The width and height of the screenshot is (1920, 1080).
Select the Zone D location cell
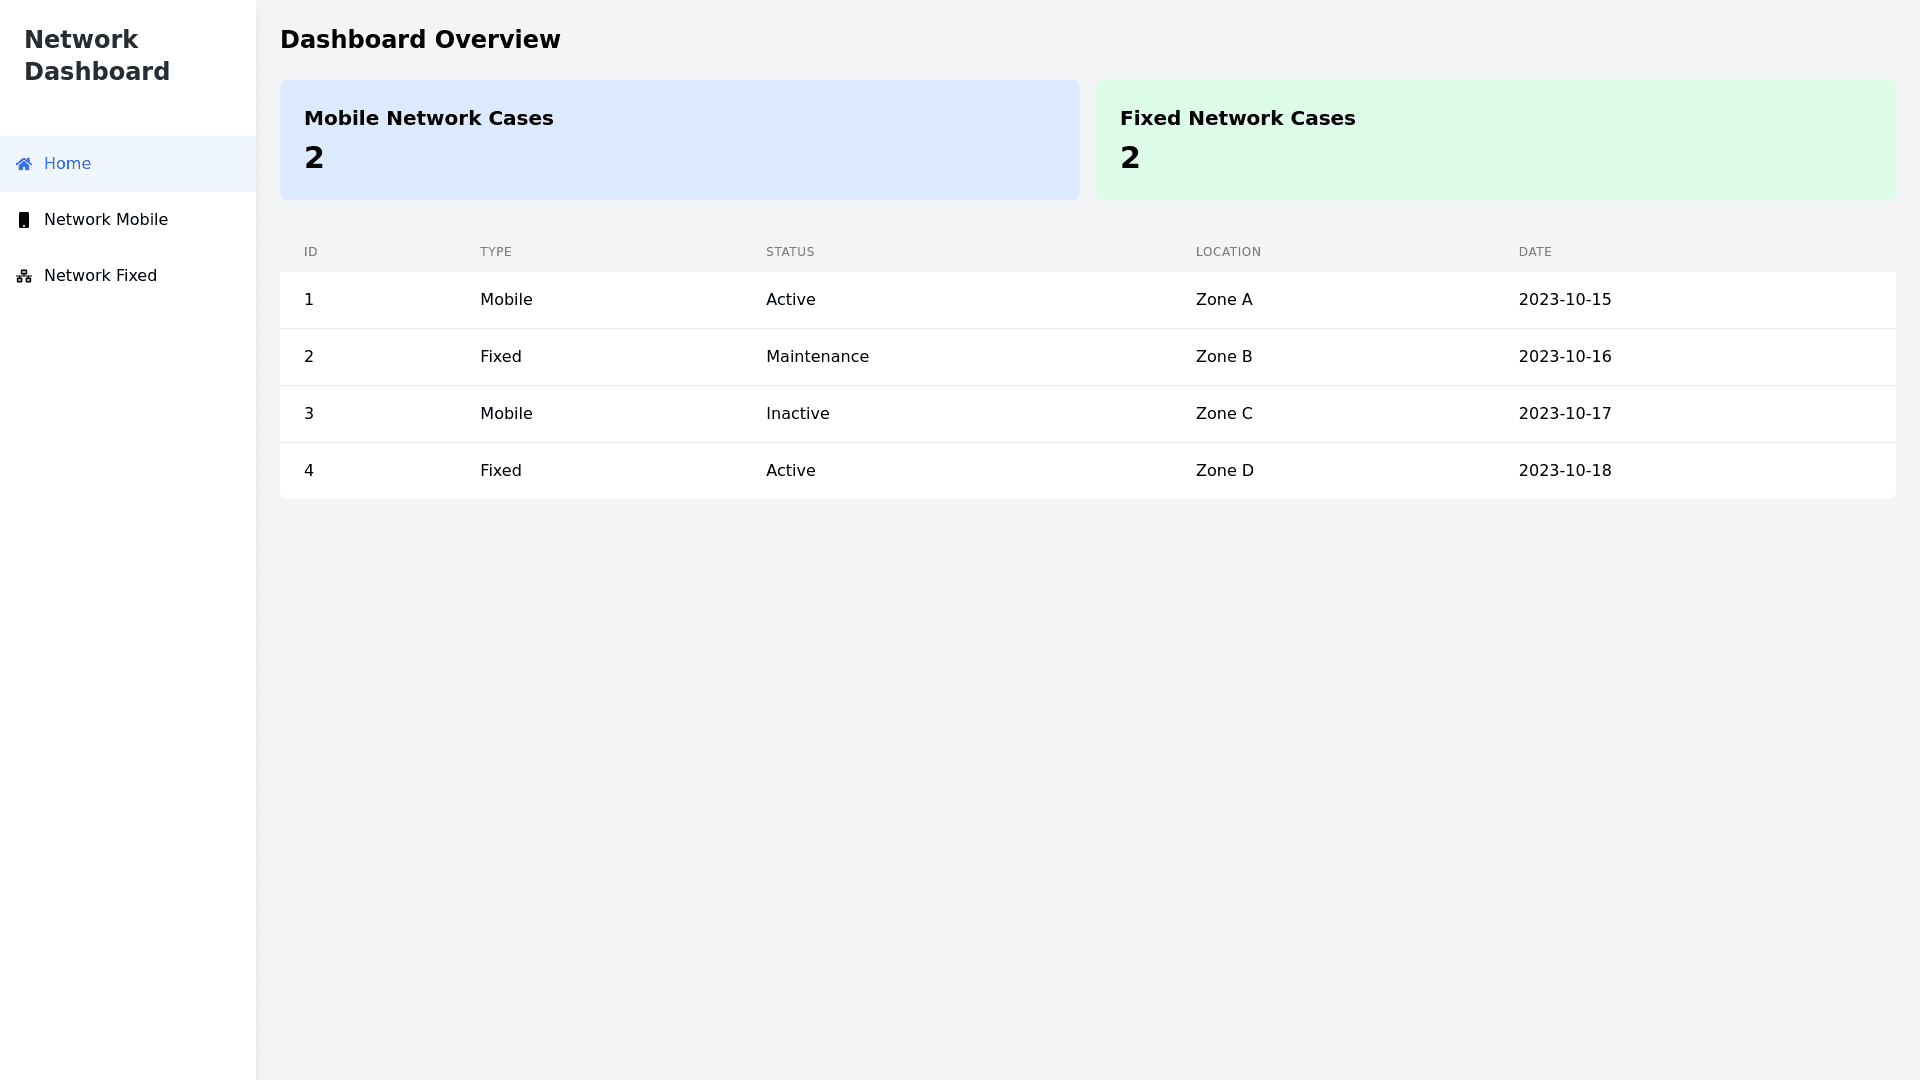[x=1224, y=471]
